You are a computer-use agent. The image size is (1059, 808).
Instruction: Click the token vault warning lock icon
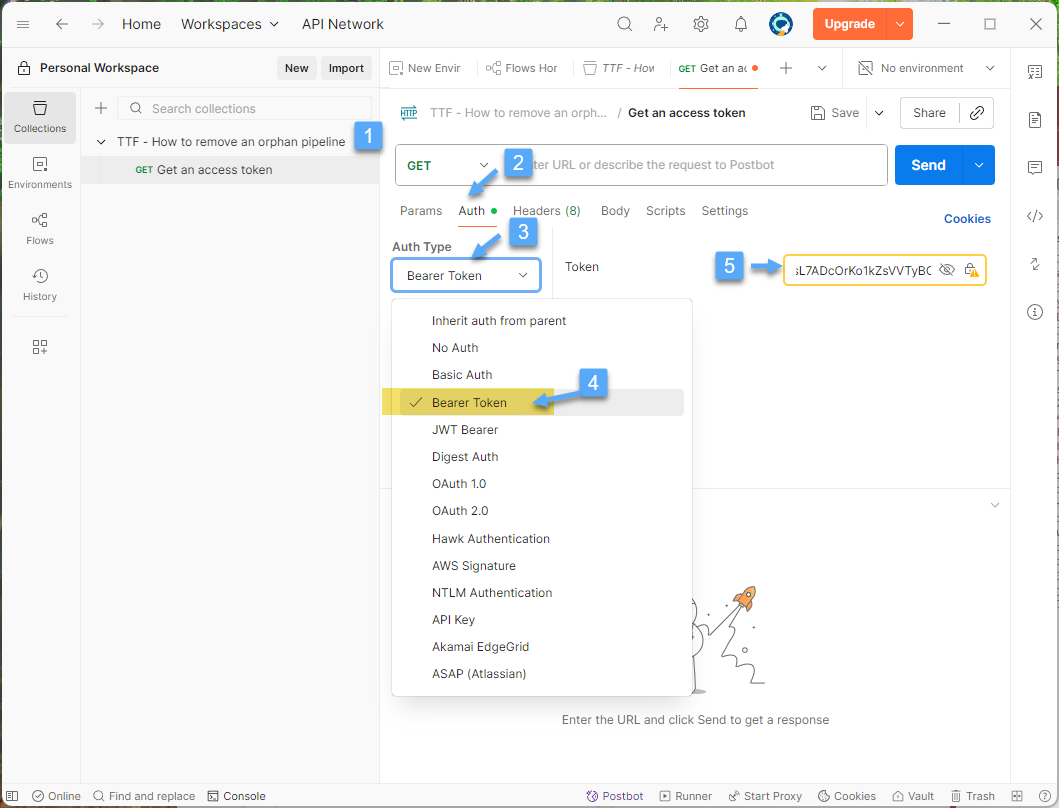971,270
